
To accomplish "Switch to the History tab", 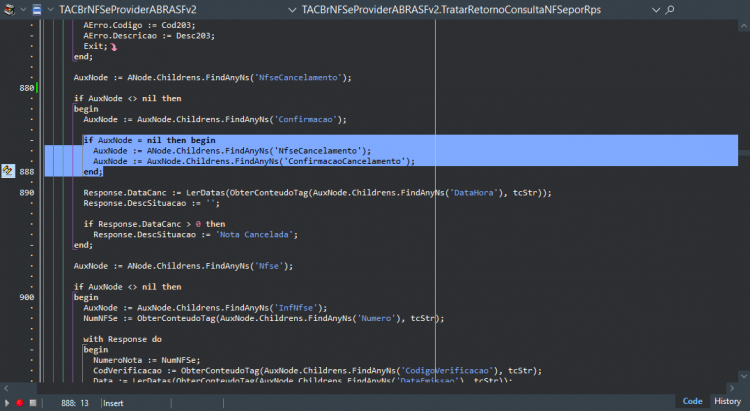I will [727, 401].
